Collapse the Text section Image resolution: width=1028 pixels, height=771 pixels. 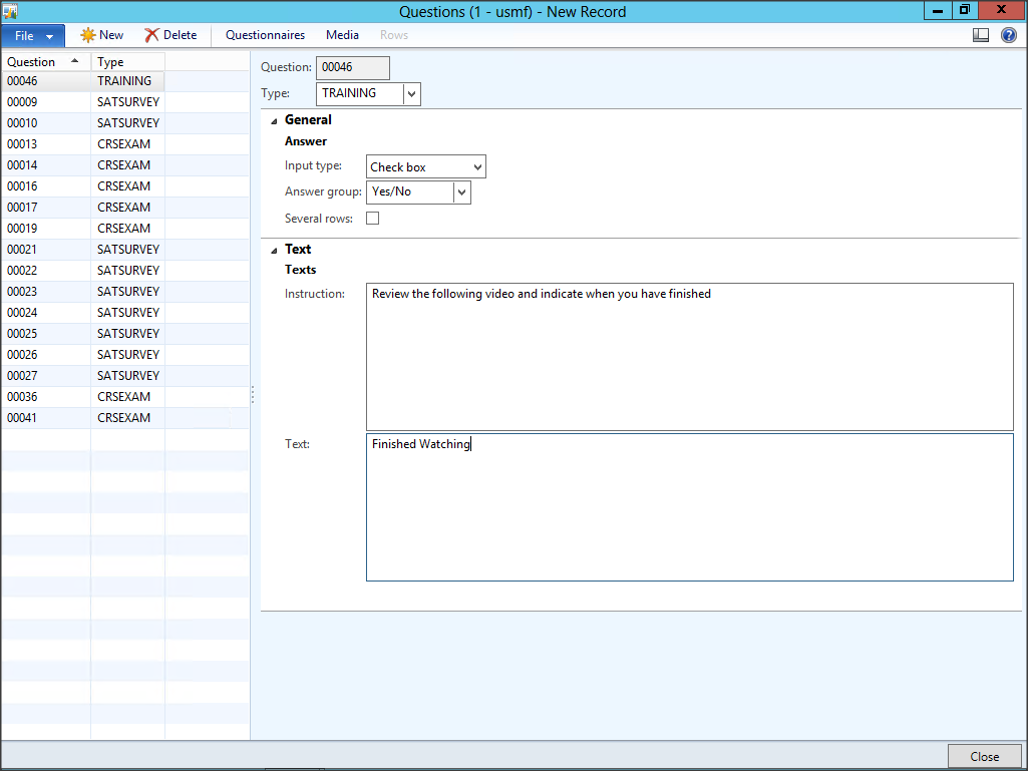point(275,250)
